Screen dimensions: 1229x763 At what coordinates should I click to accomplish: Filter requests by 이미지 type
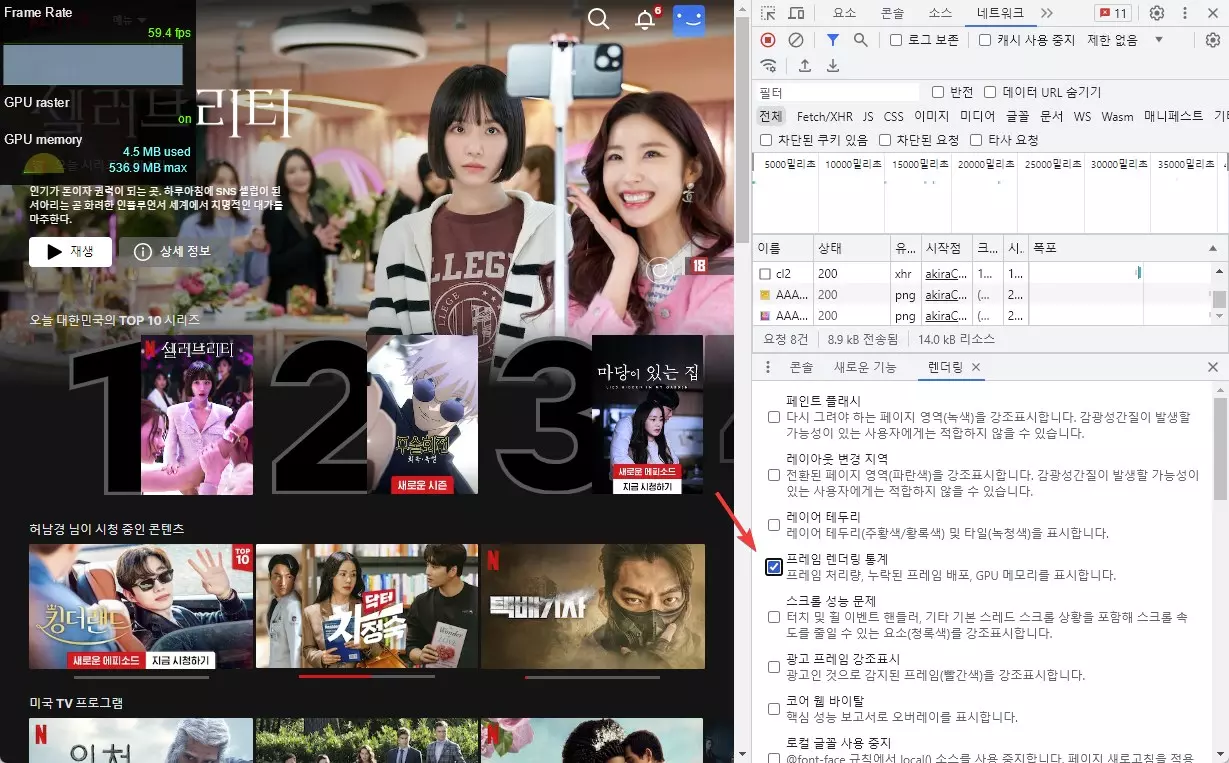[931, 116]
